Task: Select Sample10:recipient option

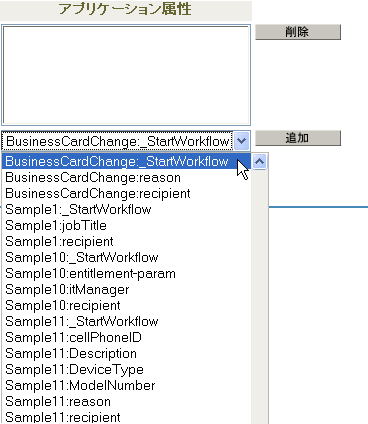Action: (126, 305)
